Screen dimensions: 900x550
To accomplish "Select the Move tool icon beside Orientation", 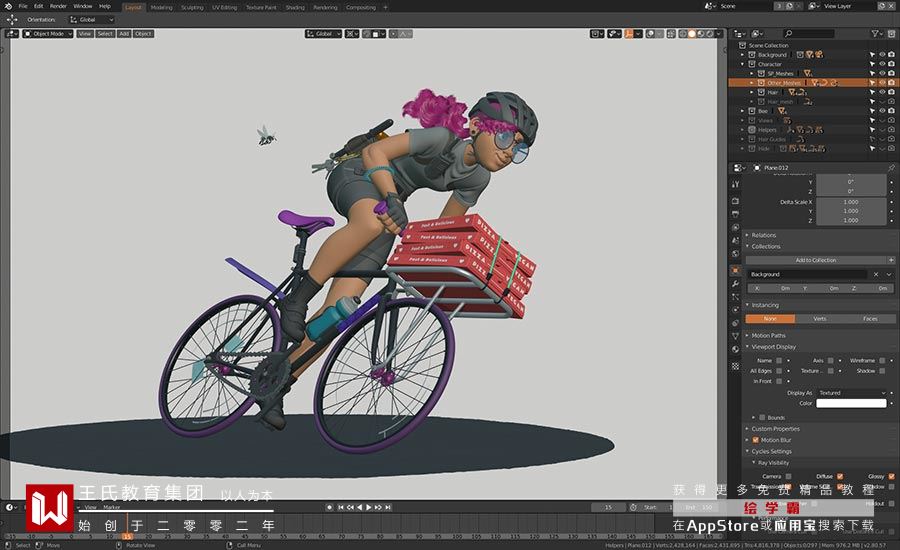I will 11,20.
